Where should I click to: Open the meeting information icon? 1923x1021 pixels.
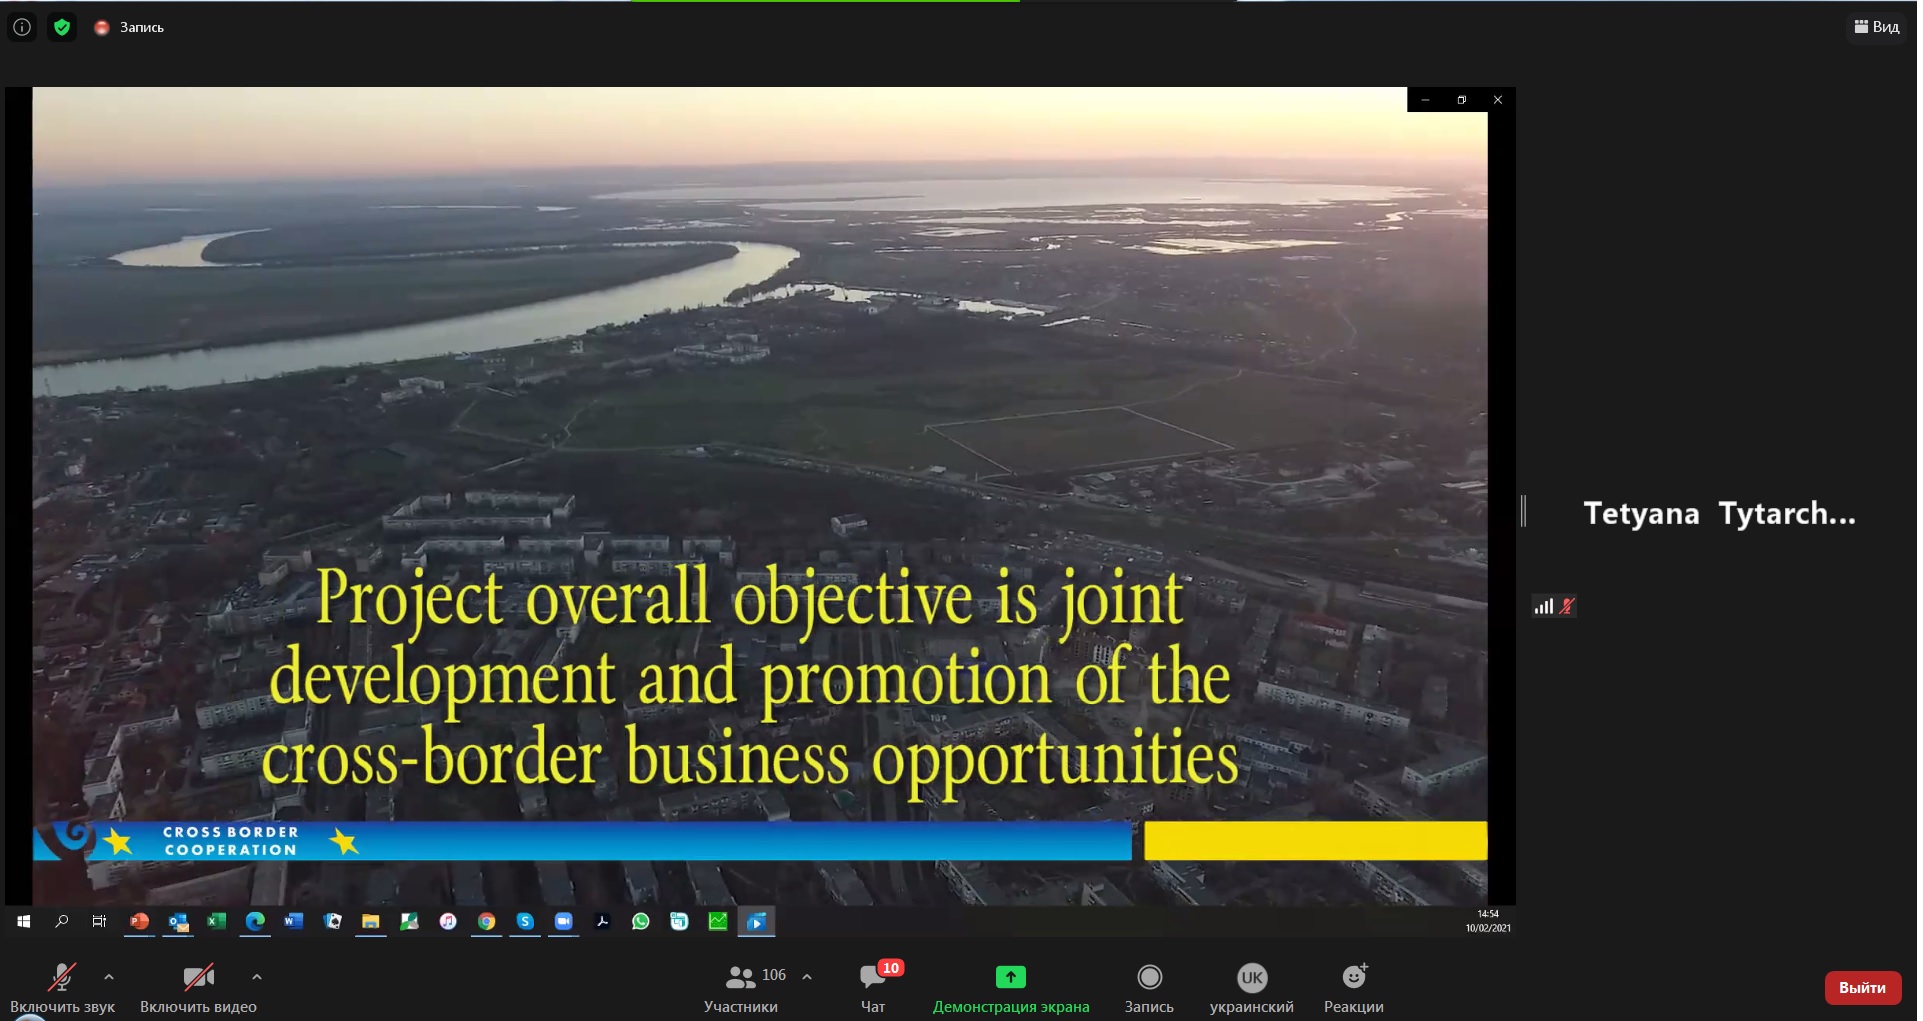tap(22, 27)
